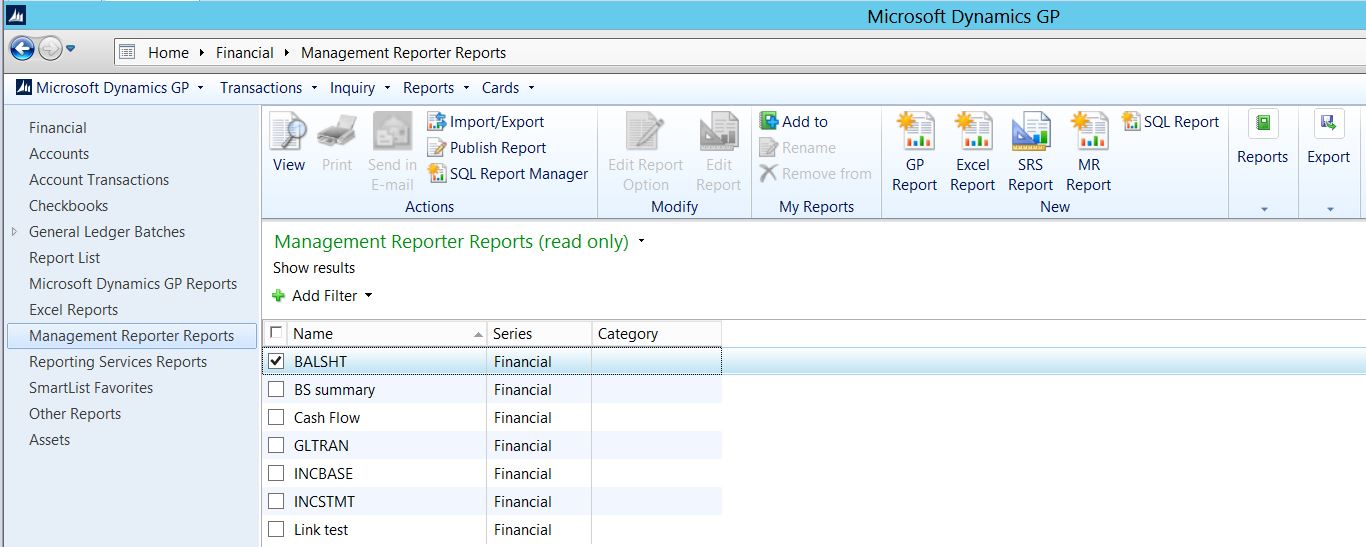Open the list title dropdown arrow

(642, 241)
